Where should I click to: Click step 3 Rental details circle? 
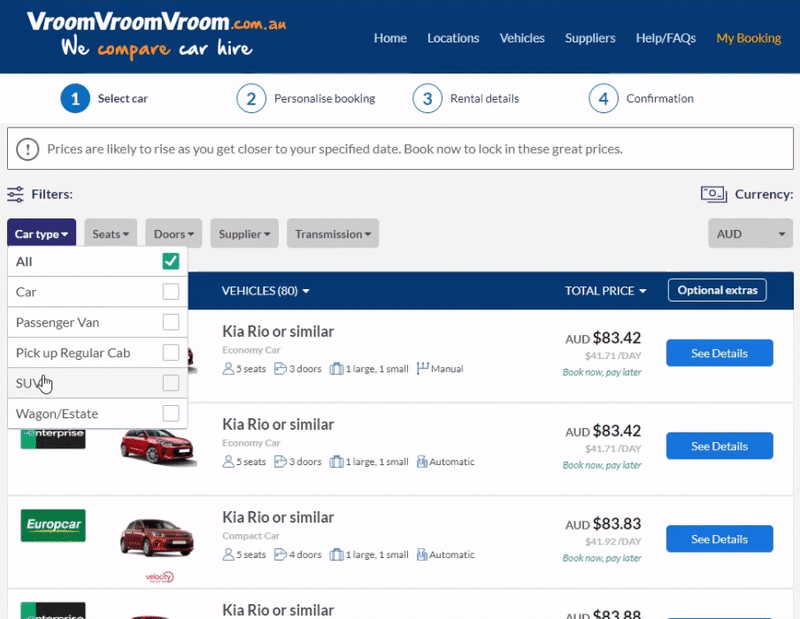pyautogui.click(x=427, y=99)
